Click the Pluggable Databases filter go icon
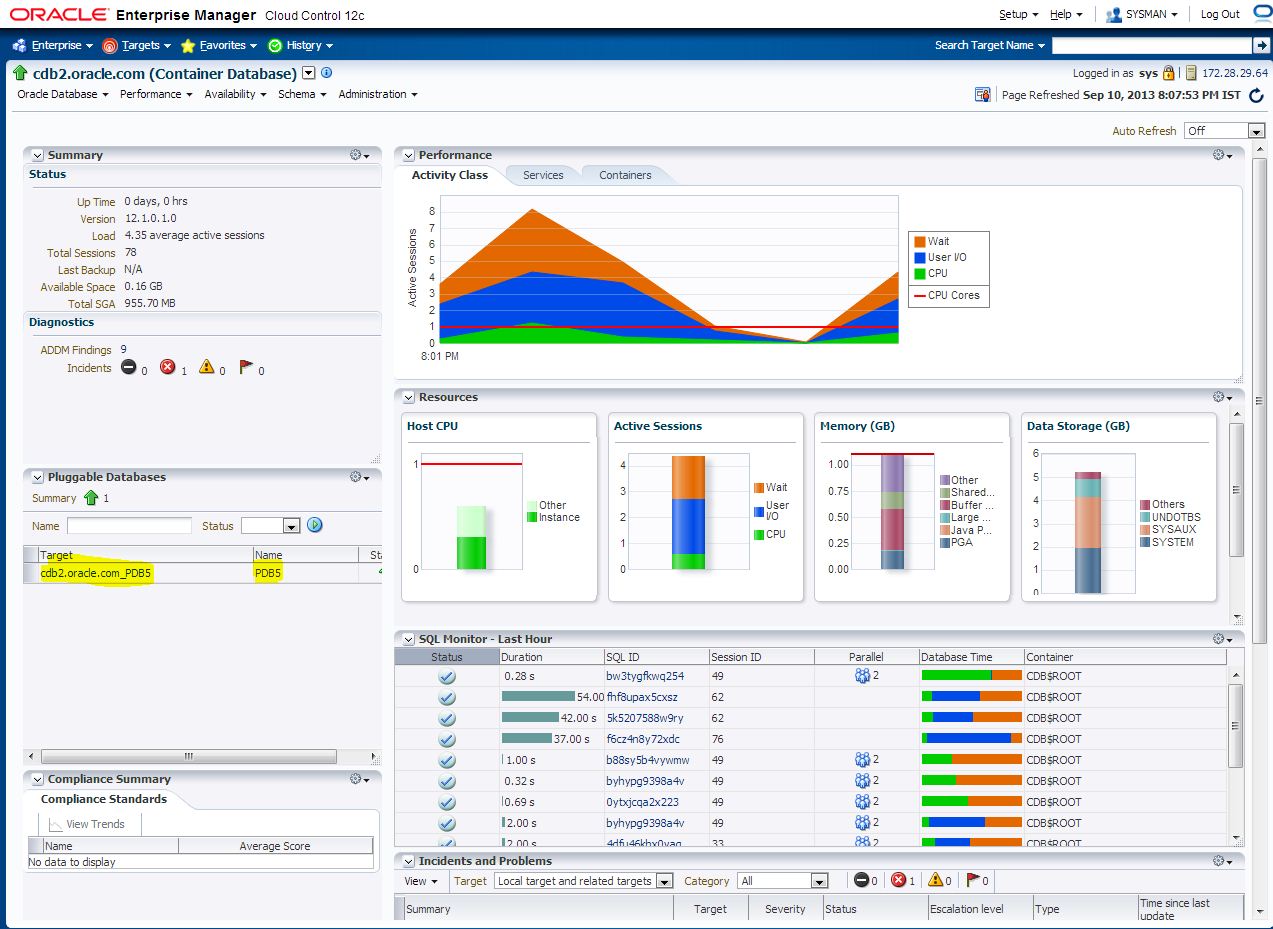This screenshot has width=1273, height=929. (315, 525)
